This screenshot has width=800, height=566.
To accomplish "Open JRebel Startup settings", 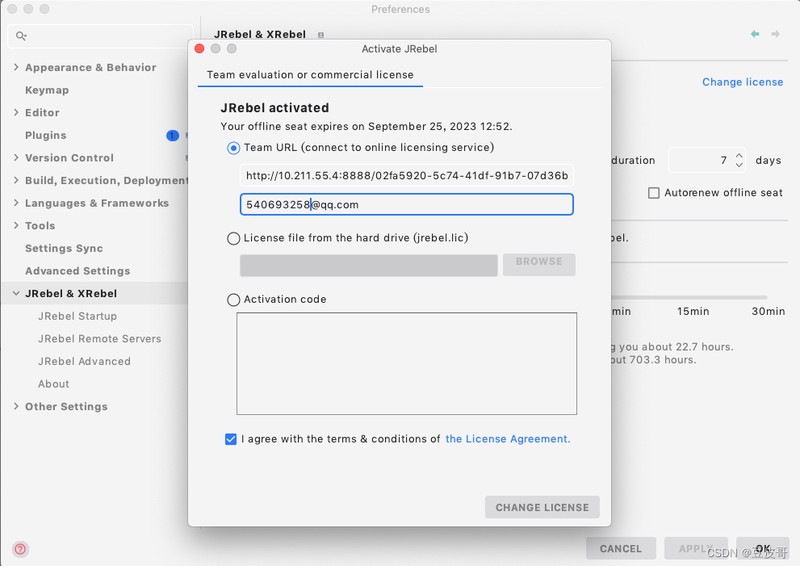I will pos(78,316).
